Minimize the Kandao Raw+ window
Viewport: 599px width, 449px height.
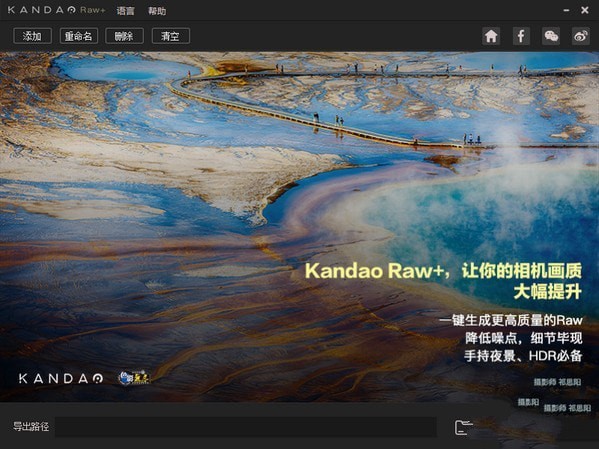567,11
